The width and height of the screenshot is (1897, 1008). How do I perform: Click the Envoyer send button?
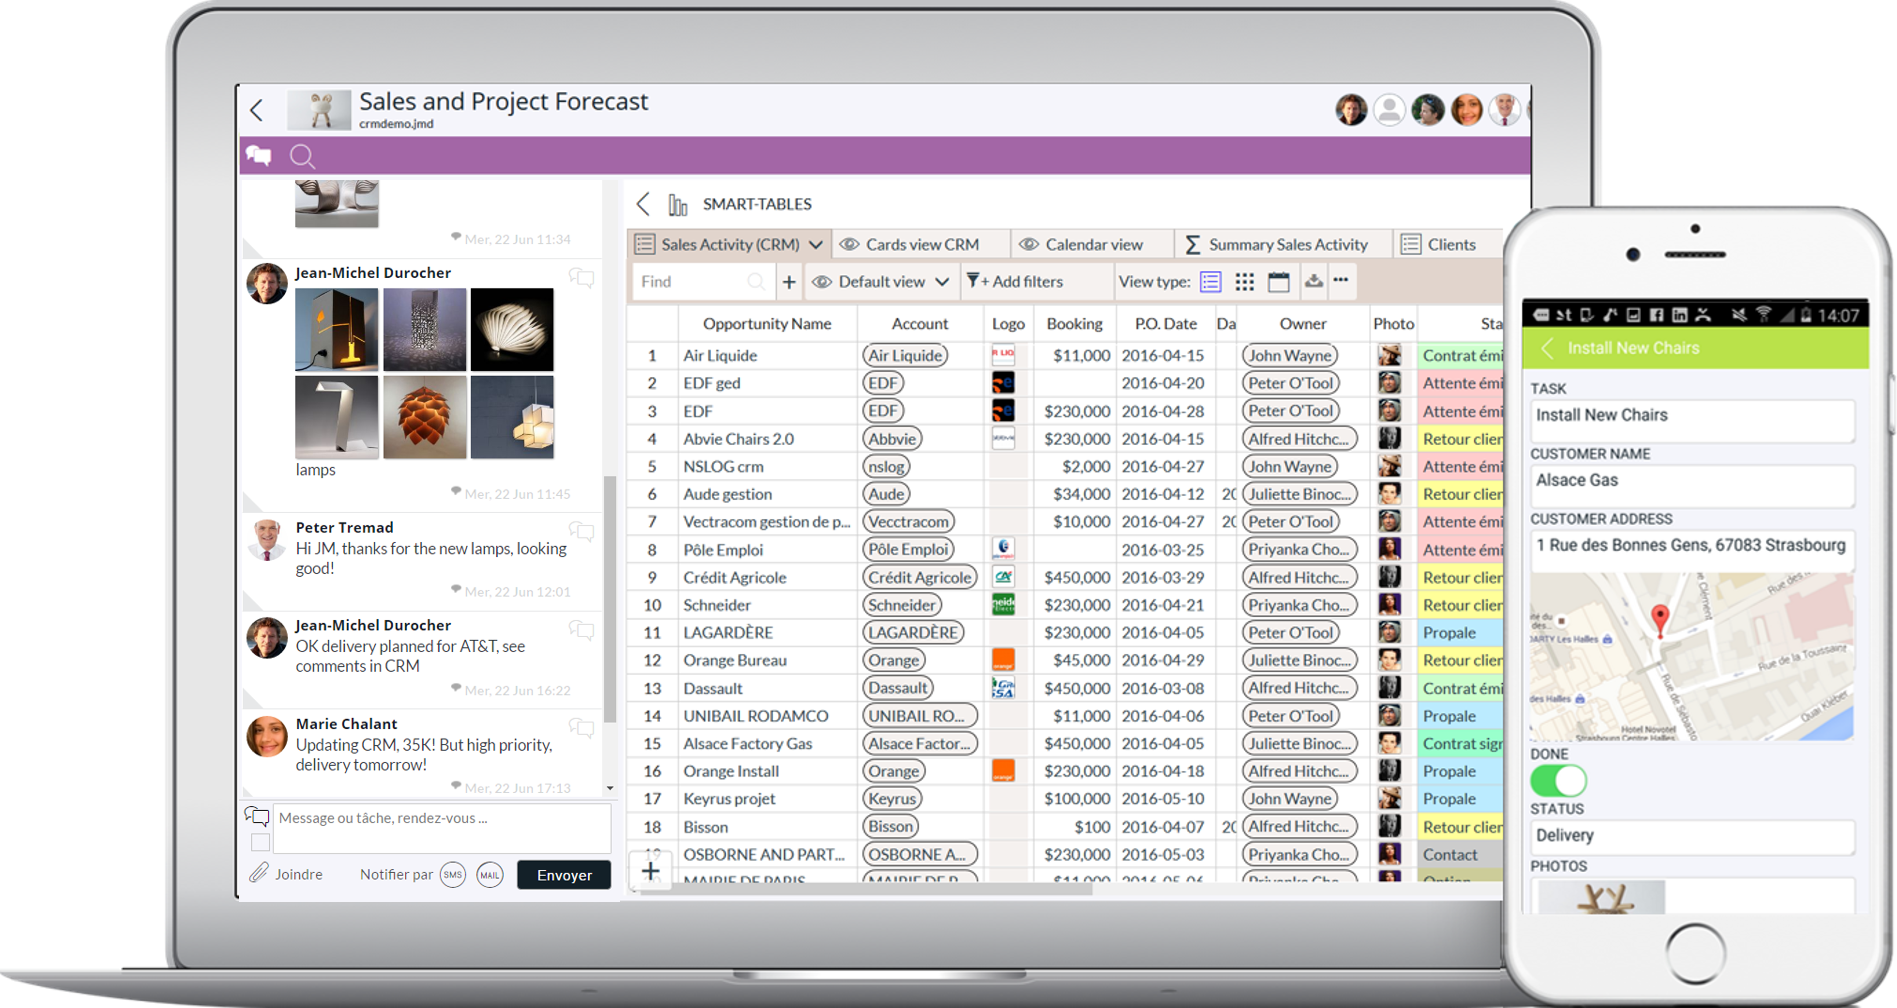564,875
